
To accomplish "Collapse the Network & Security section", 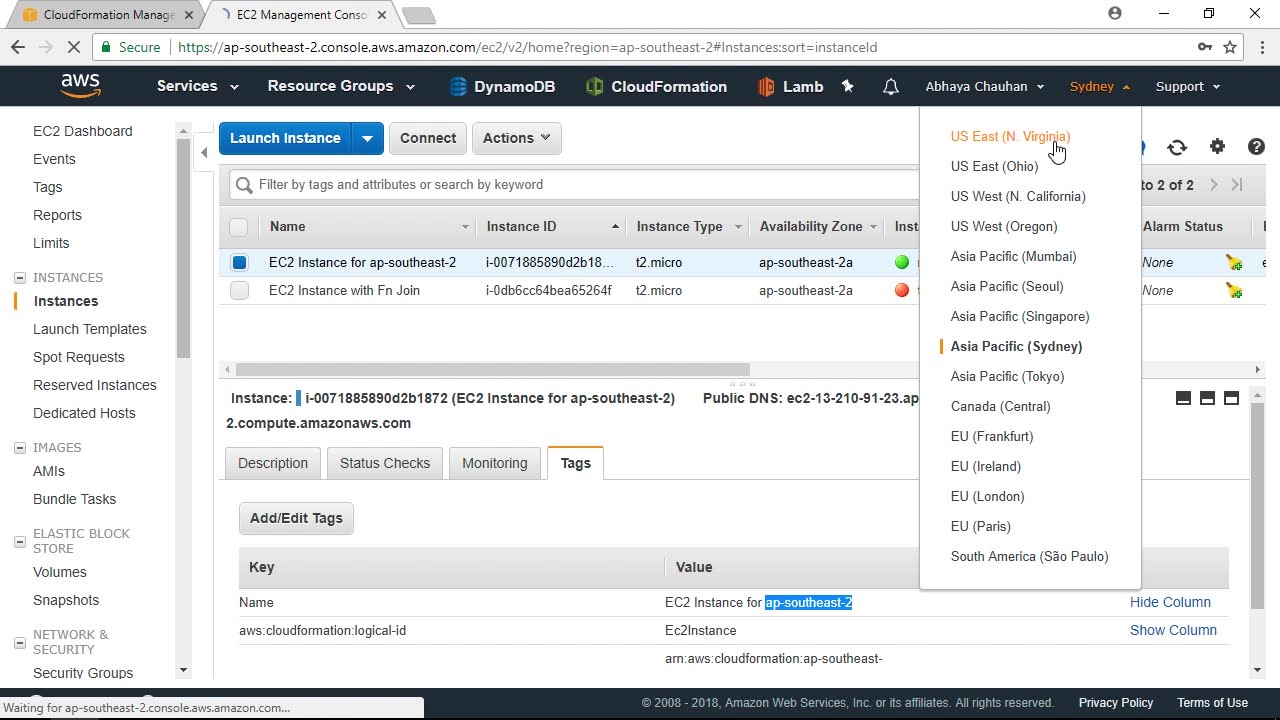I will [19, 642].
